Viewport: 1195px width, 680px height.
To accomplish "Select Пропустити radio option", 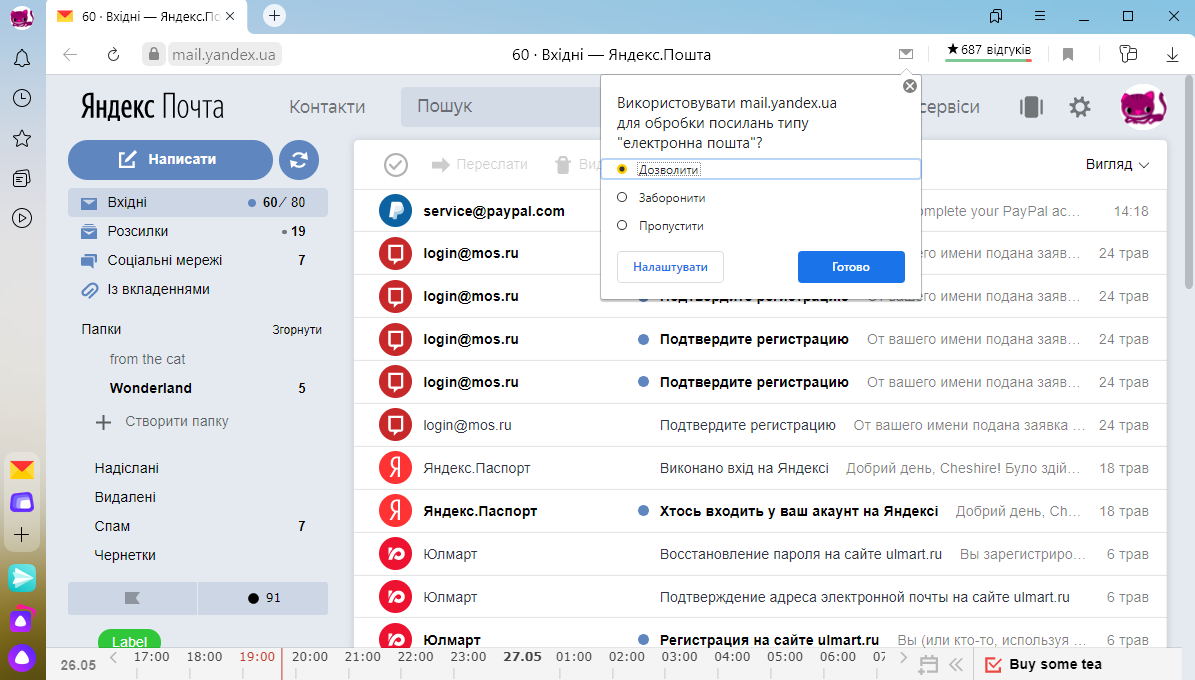I will (622, 226).
